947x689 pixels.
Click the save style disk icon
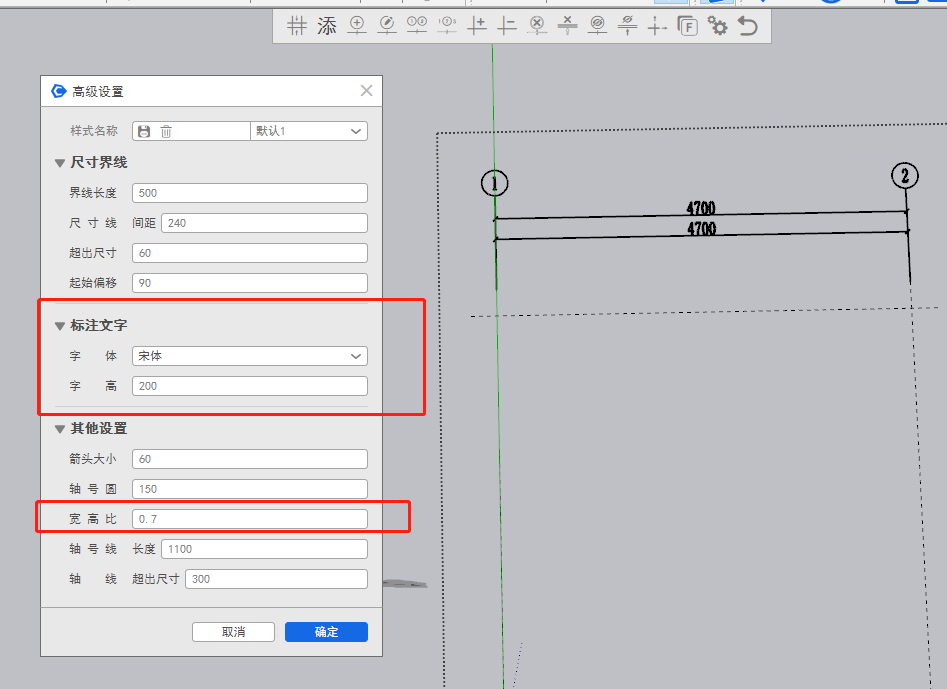144,131
